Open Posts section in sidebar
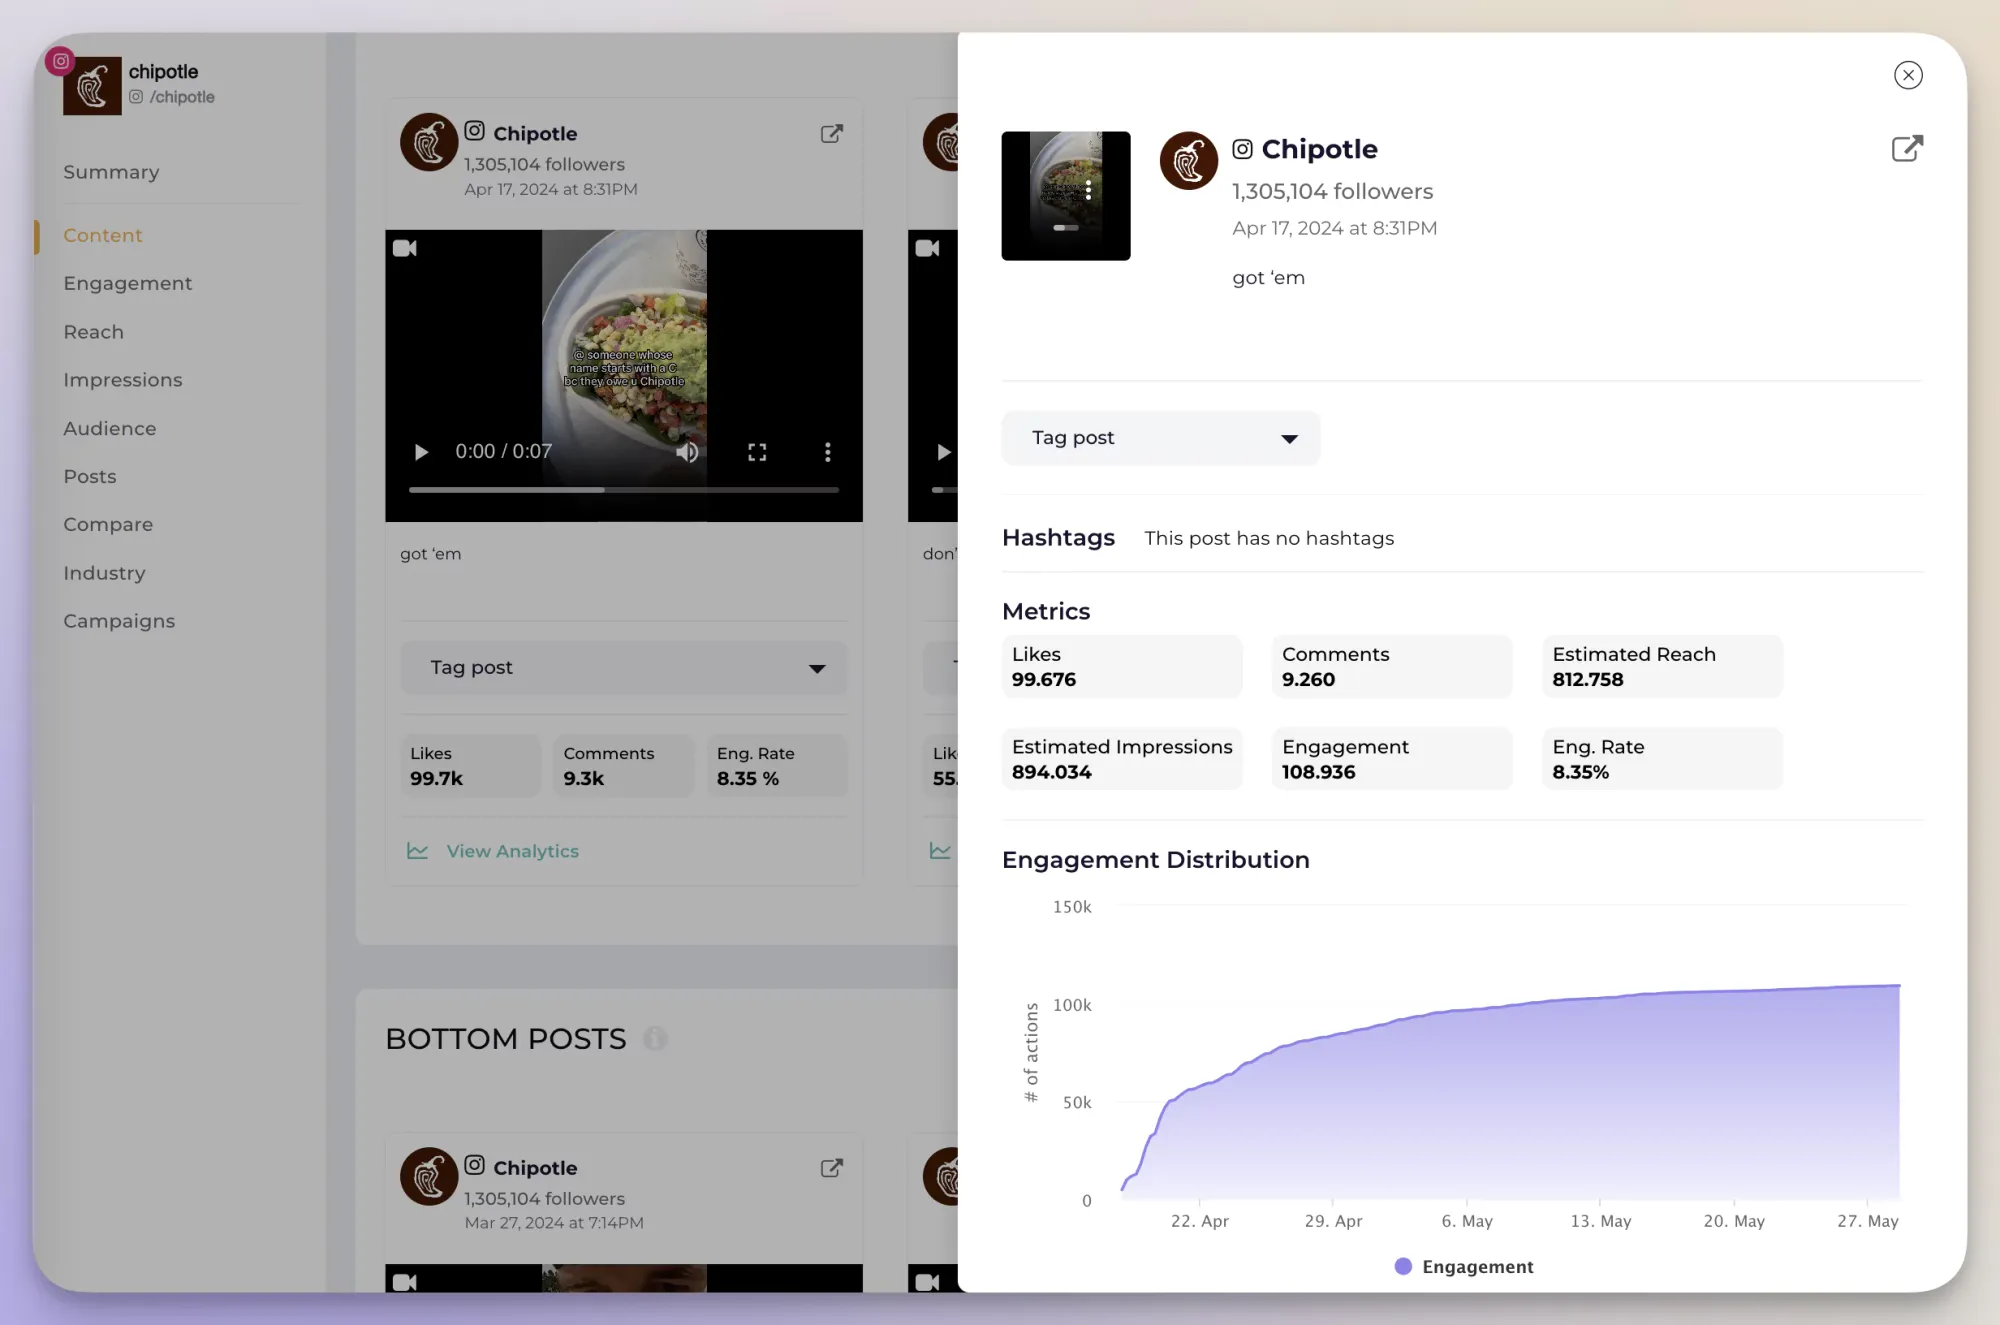Viewport: 2000px width, 1325px height. pos(90,477)
